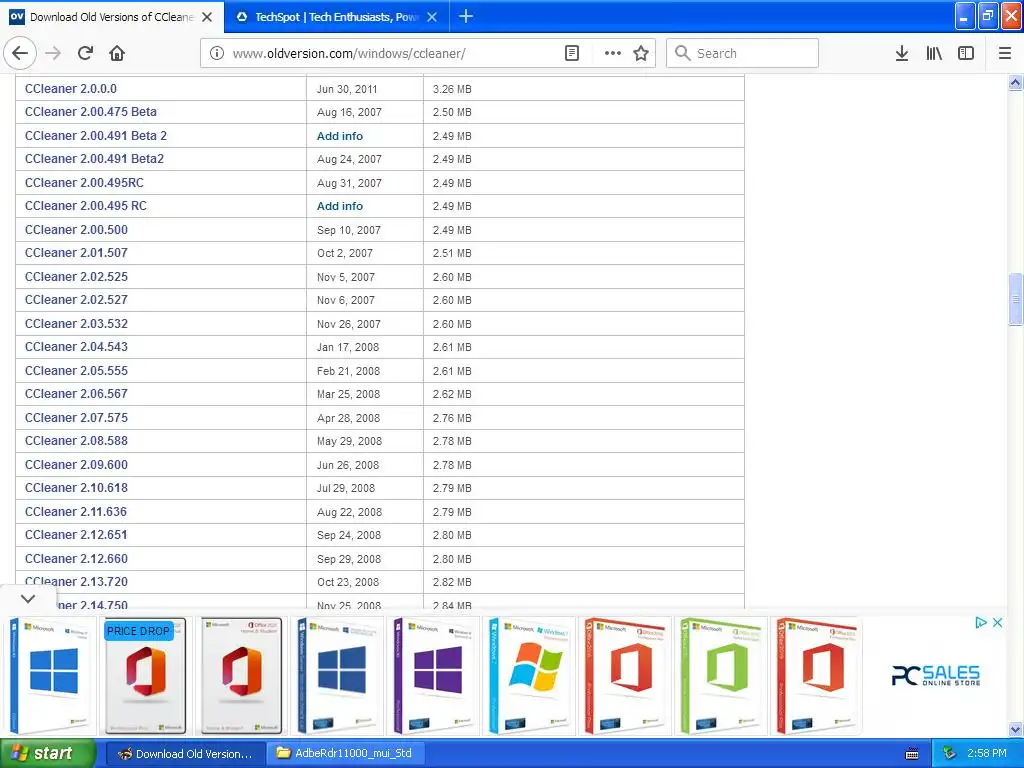This screenshot has height=768, width=1024.
Task: Open the Firefox hamburger menu
Action: click(x=1005, y=53)
